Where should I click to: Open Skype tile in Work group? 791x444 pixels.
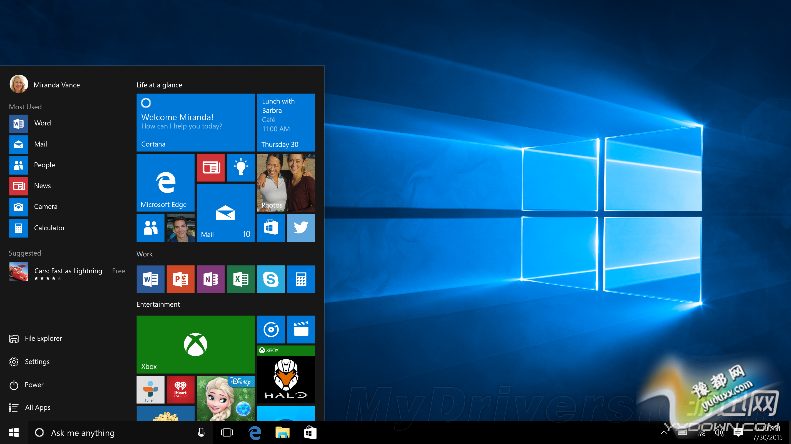point(271,279)
